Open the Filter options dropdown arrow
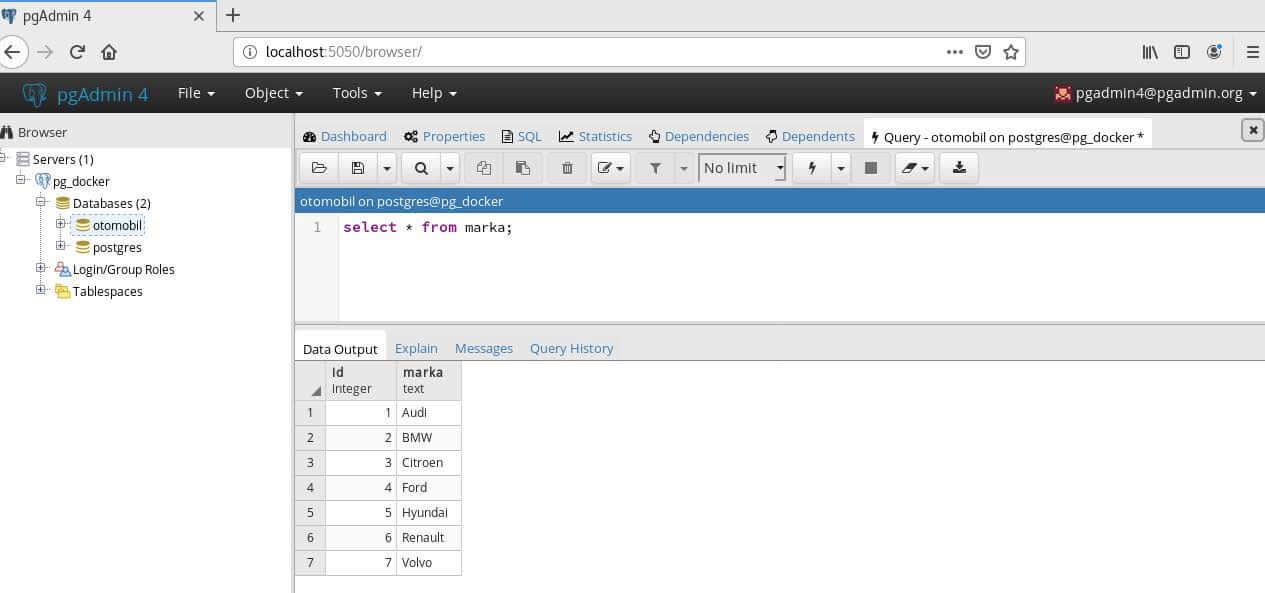Viewport: 1265px width, 593px height. coord(684,168)
